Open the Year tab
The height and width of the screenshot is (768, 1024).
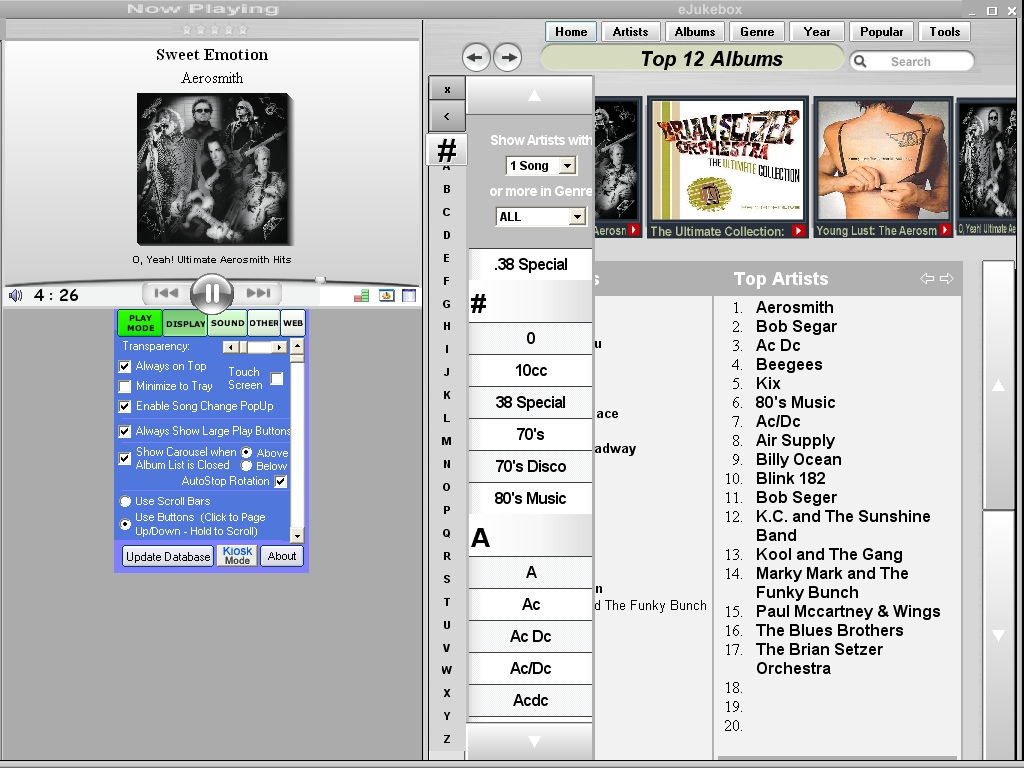click(816, 31)
